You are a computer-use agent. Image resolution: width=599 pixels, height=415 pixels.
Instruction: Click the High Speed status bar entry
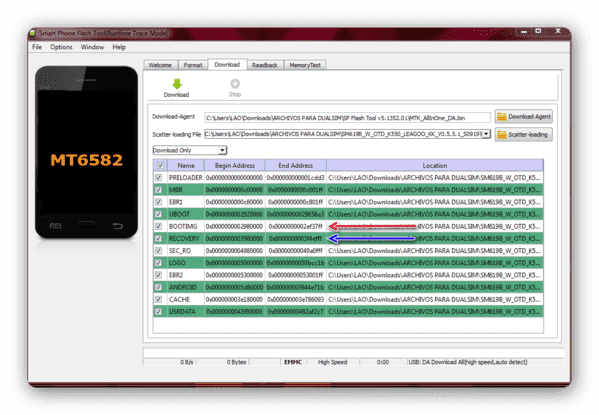tap(332, 362)
